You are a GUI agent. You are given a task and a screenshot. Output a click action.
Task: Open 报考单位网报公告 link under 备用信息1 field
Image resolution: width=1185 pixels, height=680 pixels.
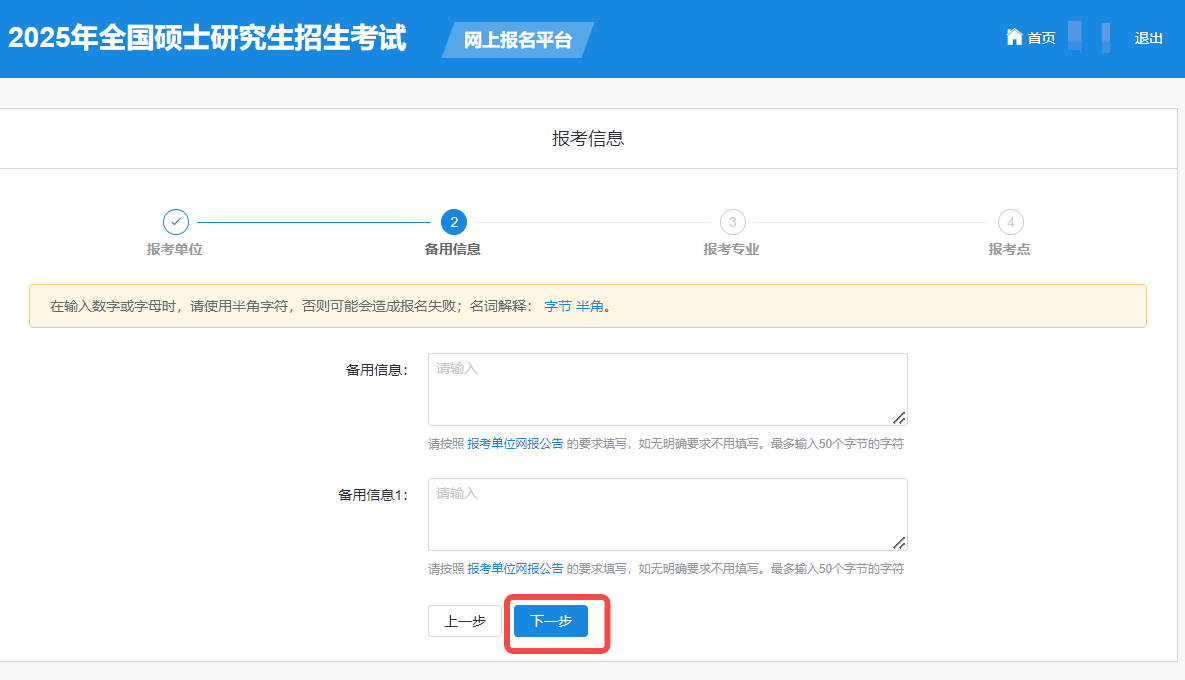pos(515,568)
